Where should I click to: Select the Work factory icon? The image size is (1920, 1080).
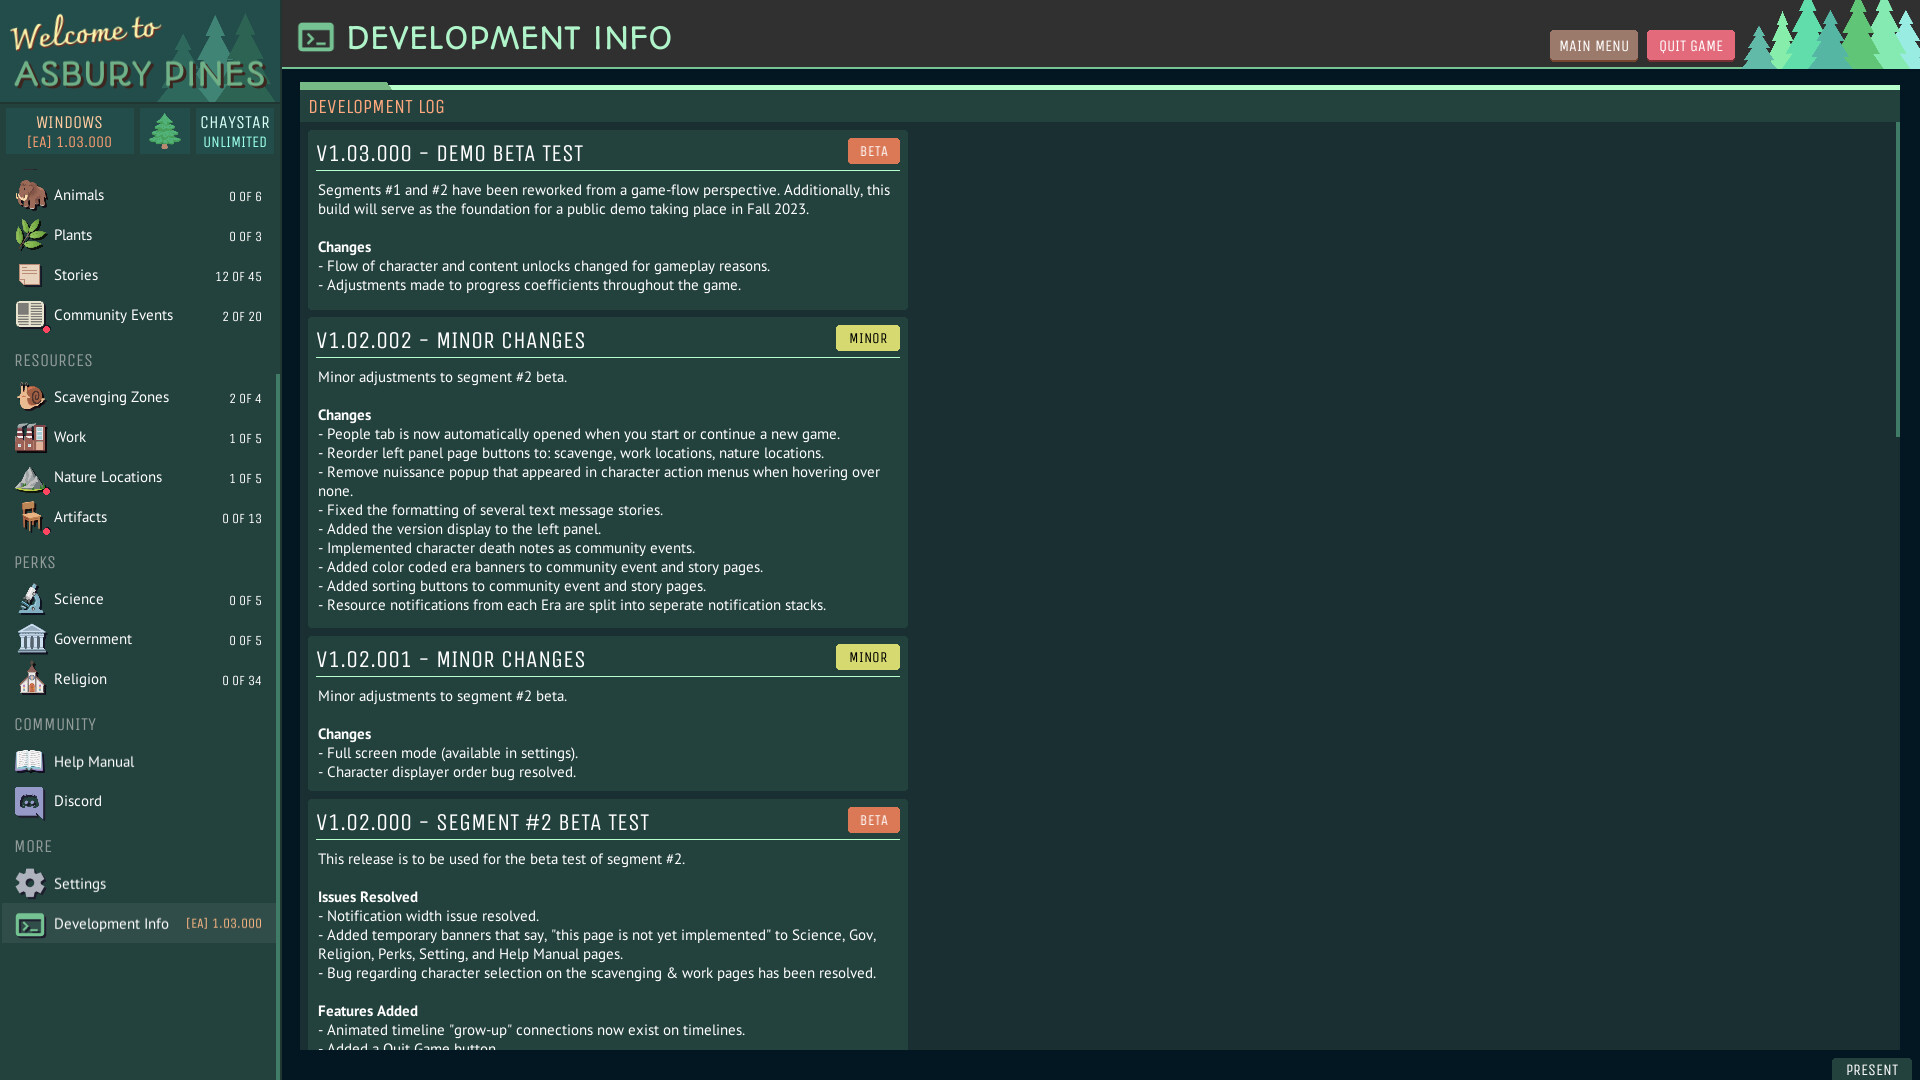pos(30,437)
